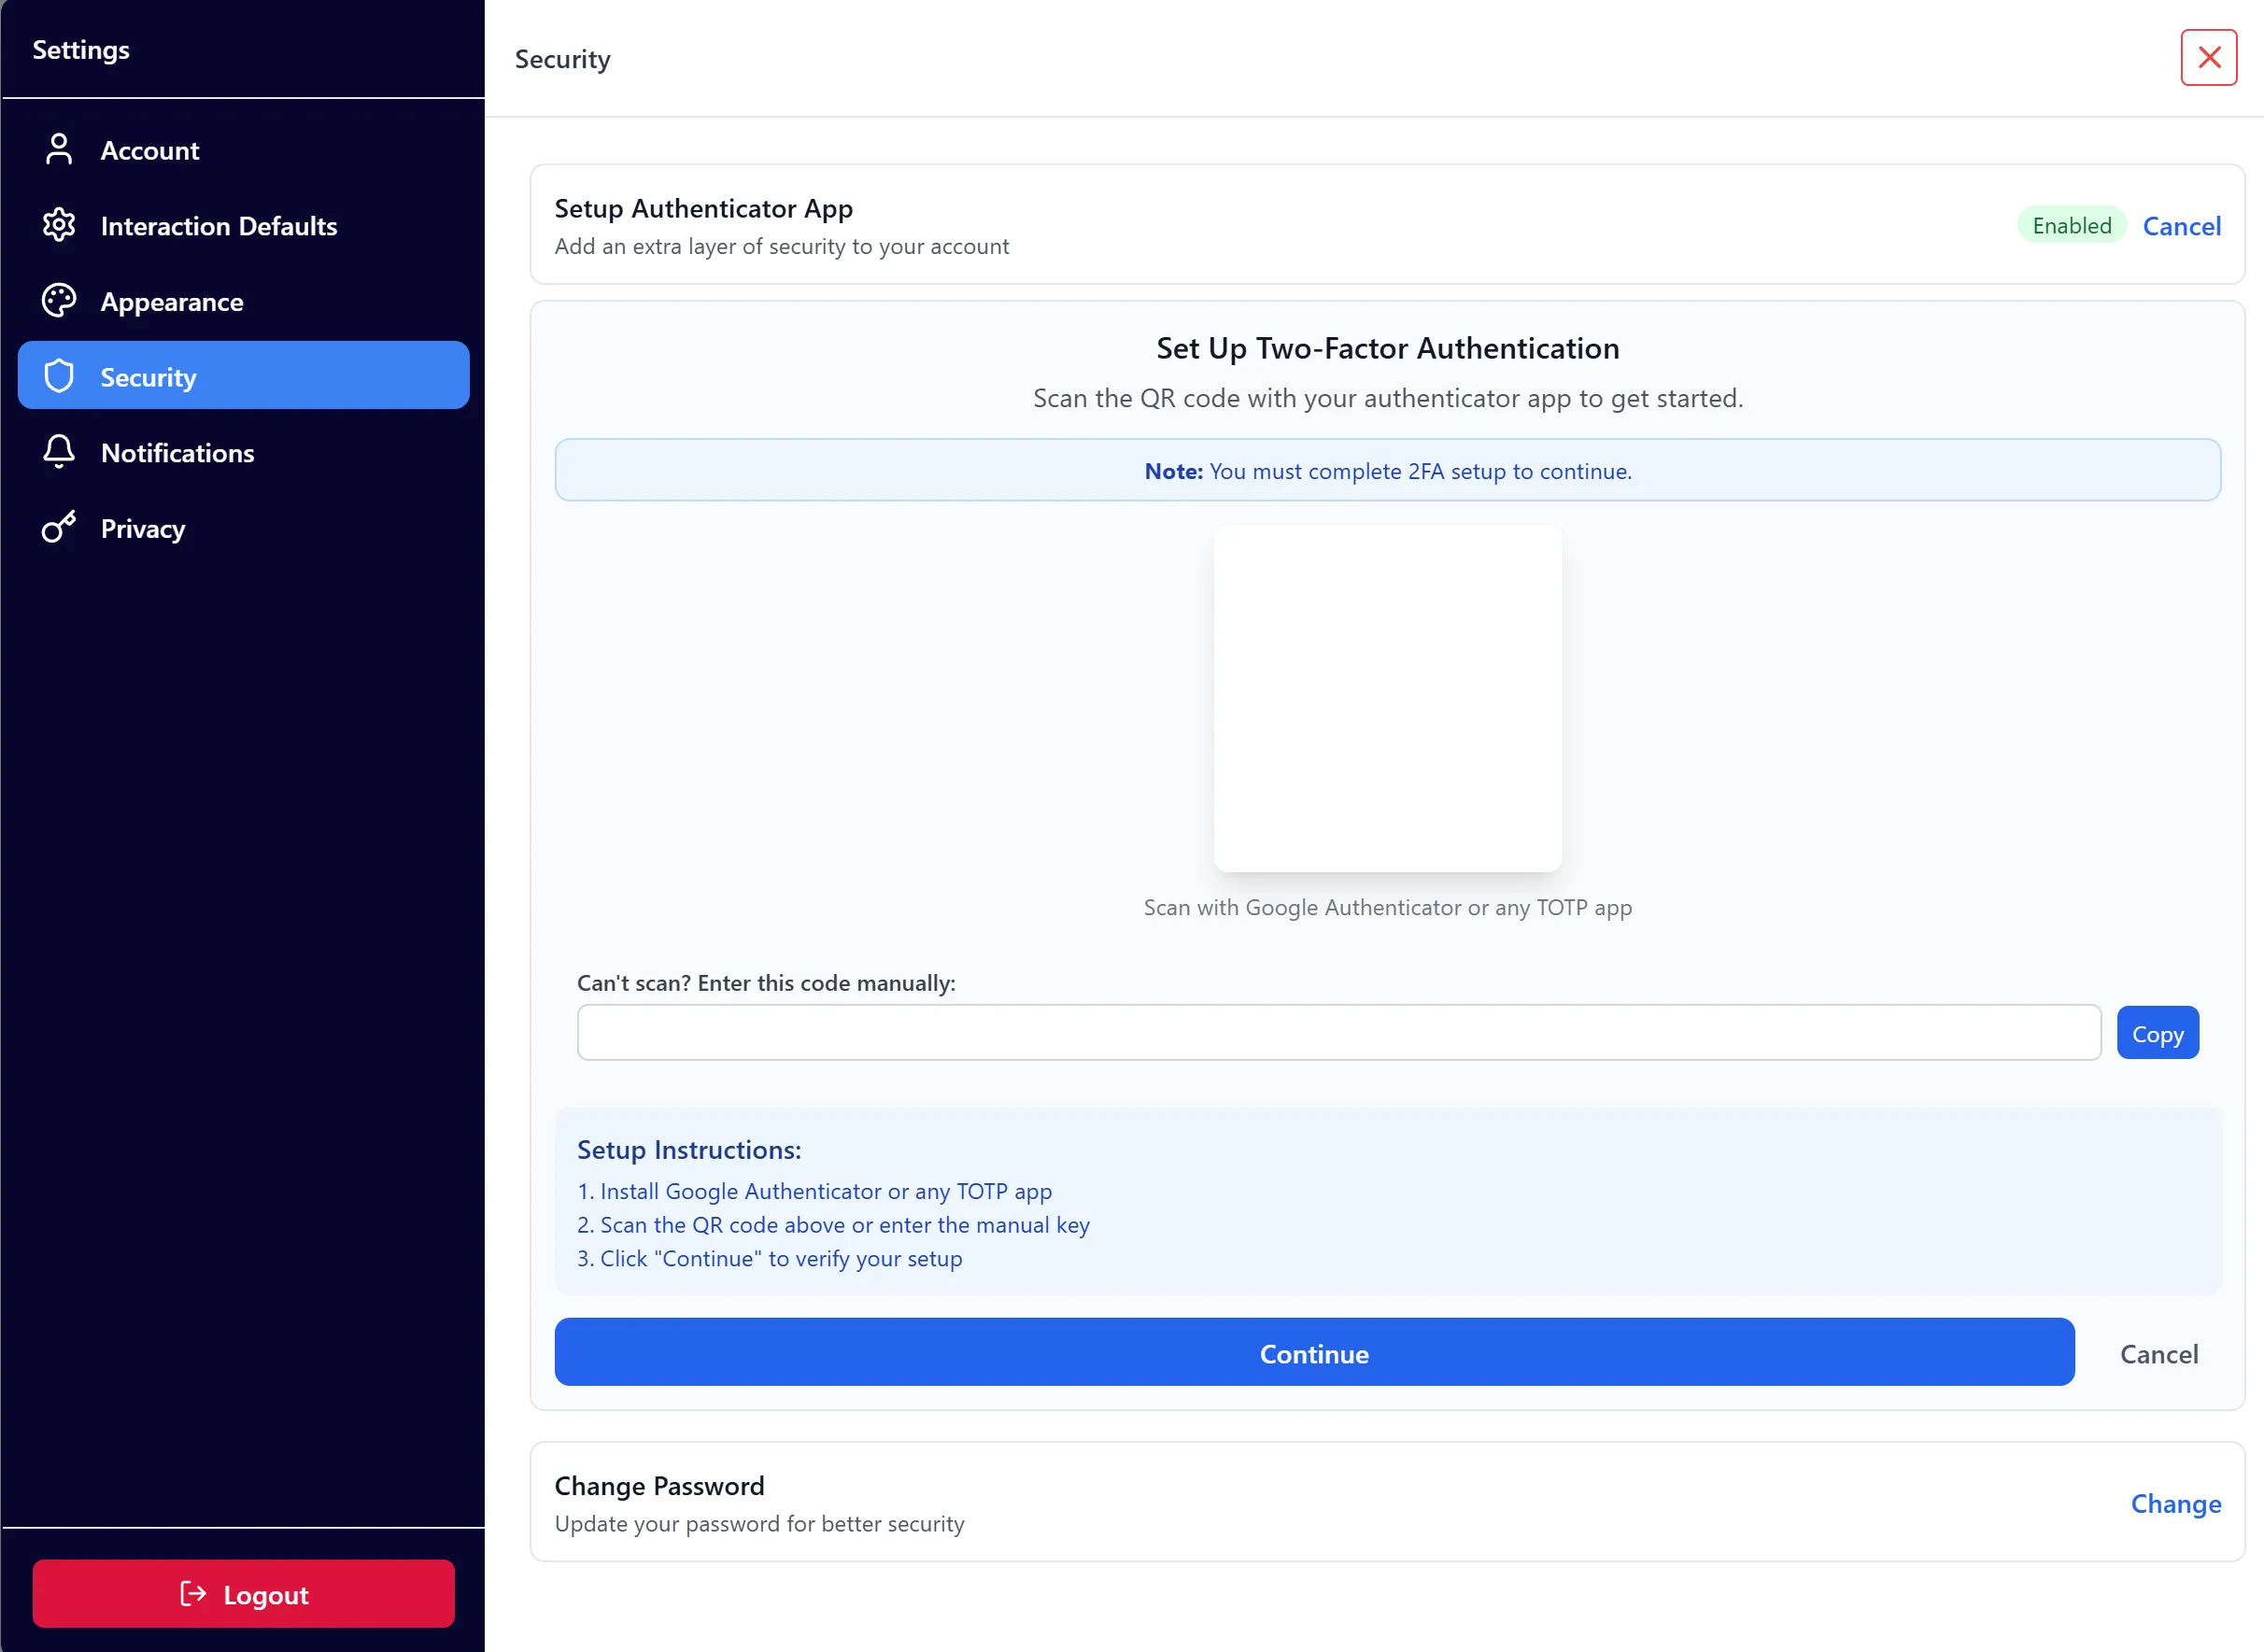This screenshot has height=1652, width=2264.
Task: Click the Security shield icon
Action: click(x=59, y=377)
